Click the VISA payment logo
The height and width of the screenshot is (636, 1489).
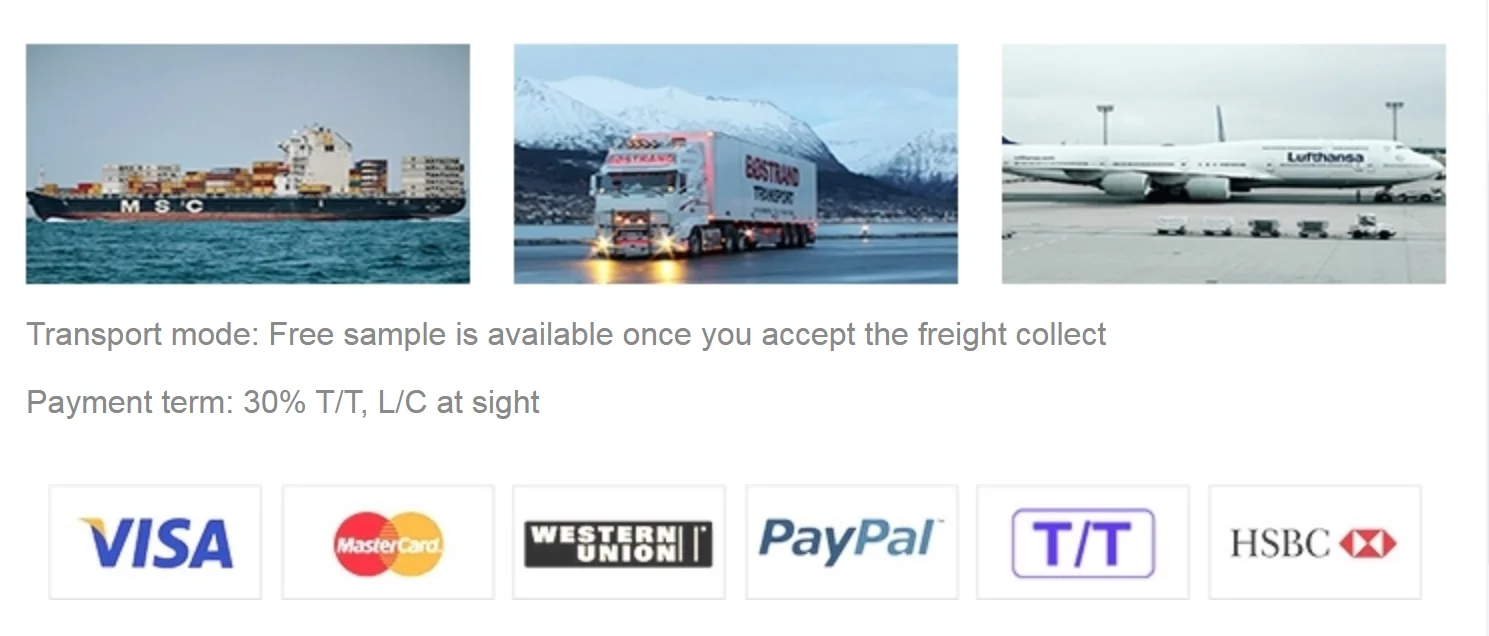point(155,542)
